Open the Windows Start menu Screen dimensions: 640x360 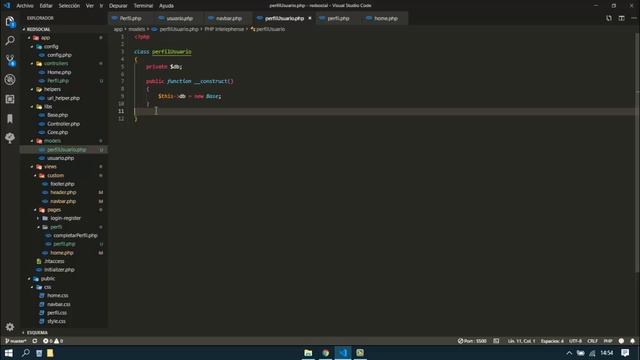(x=8, y=353)
